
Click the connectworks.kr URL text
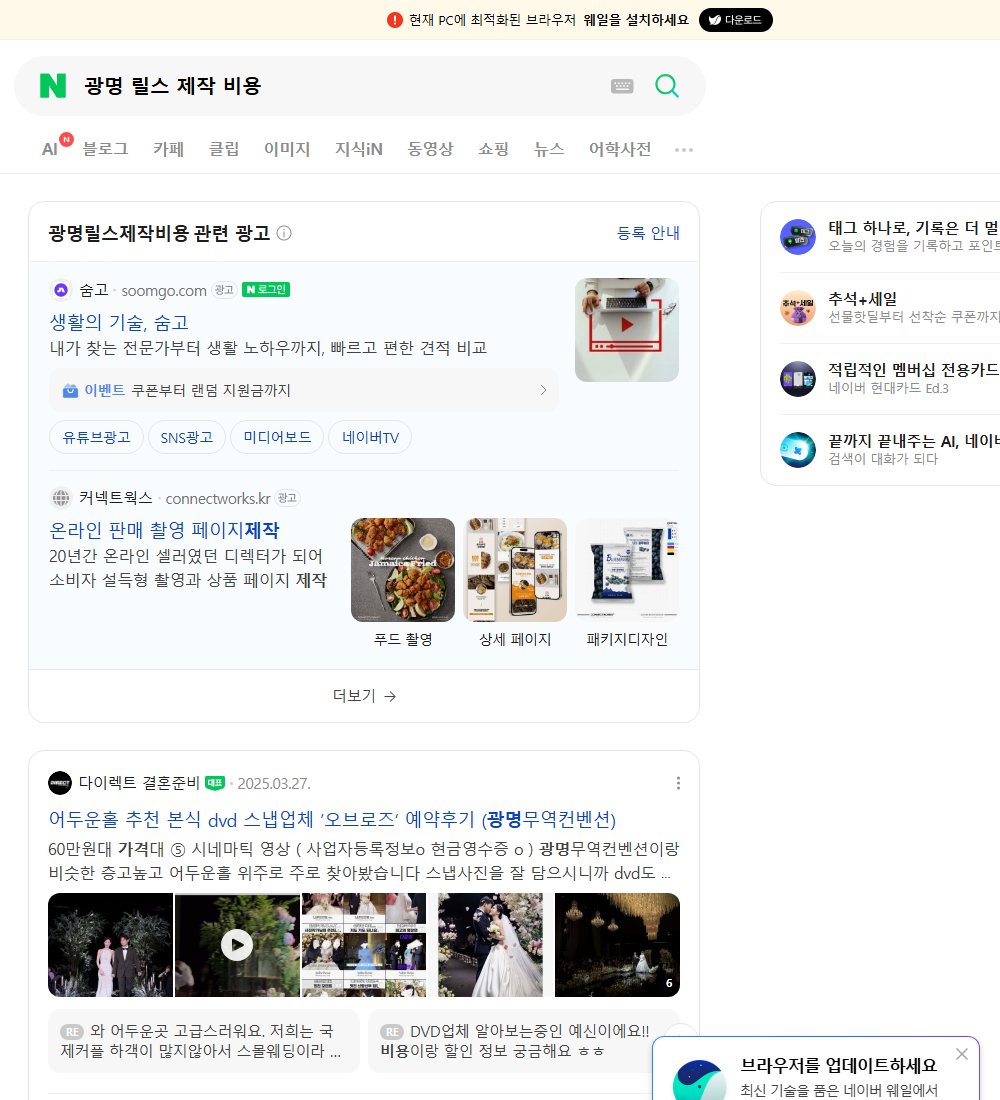(x=218, y=499)
